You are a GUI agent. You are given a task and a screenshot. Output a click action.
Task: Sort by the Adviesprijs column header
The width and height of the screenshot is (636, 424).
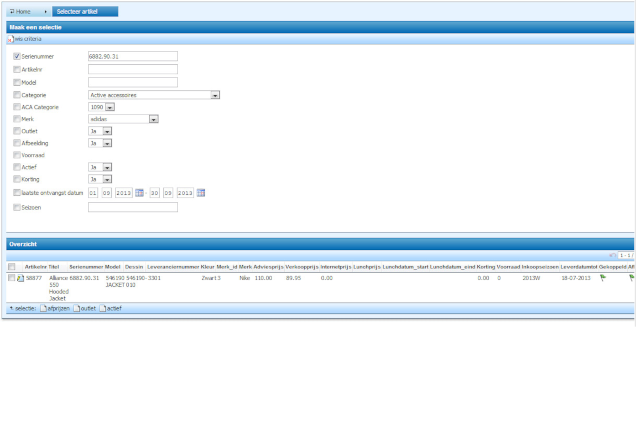[268, 267]
